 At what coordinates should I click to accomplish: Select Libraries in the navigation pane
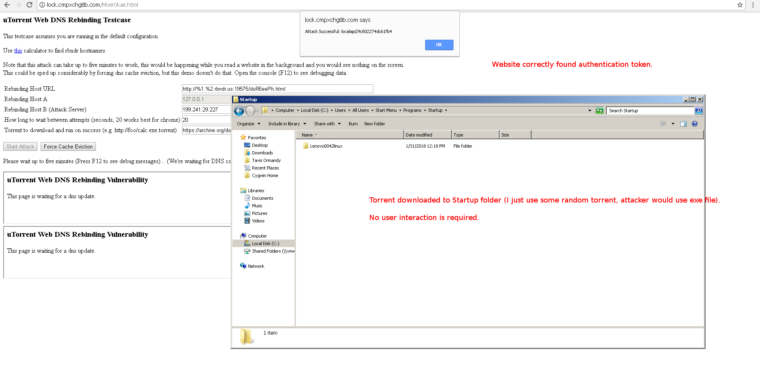point(252,190)
